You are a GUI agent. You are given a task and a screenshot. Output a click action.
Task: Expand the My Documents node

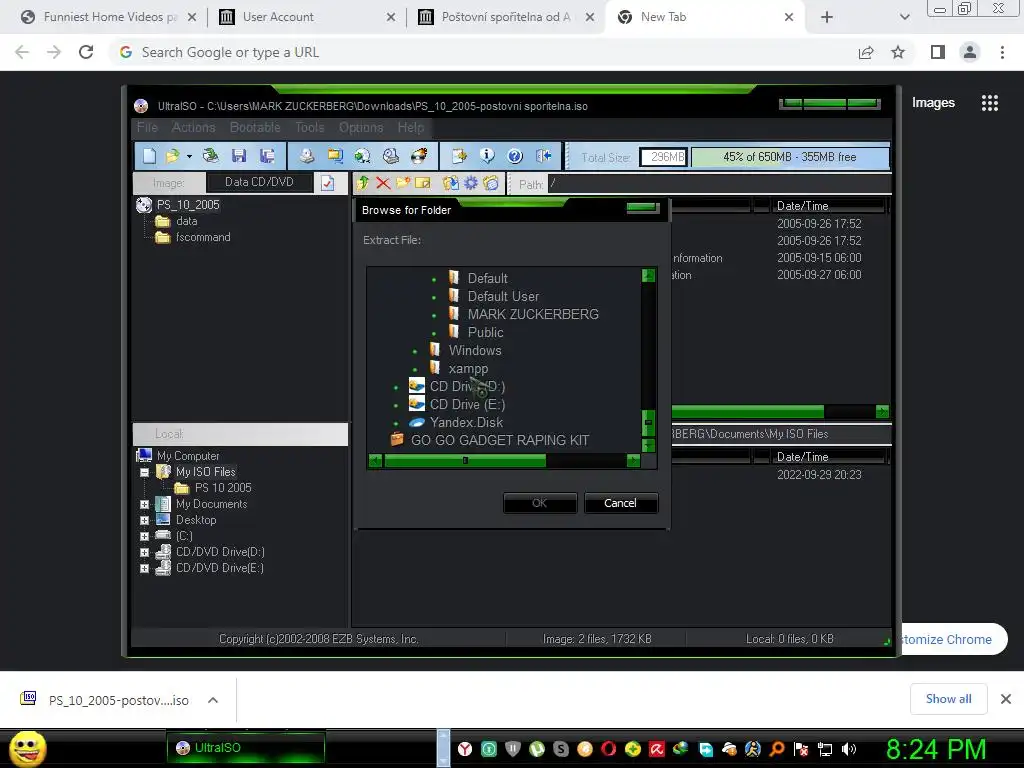pos(144,504)
